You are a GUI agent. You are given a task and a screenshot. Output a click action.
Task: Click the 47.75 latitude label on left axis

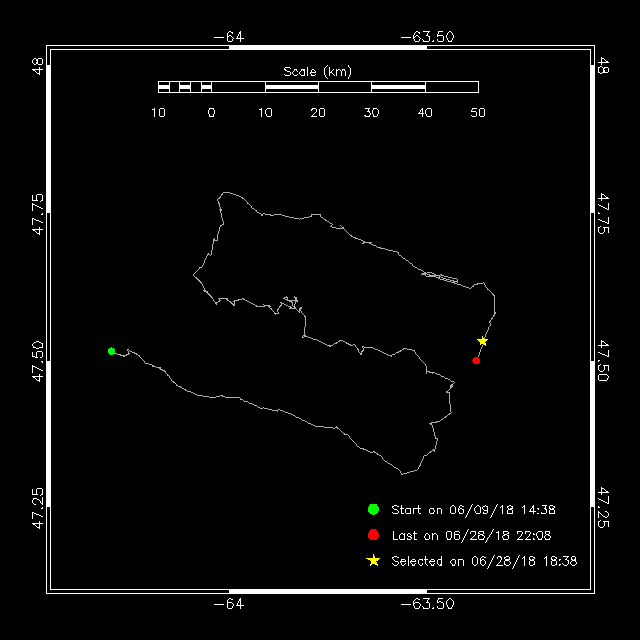(x=38, y=214)
